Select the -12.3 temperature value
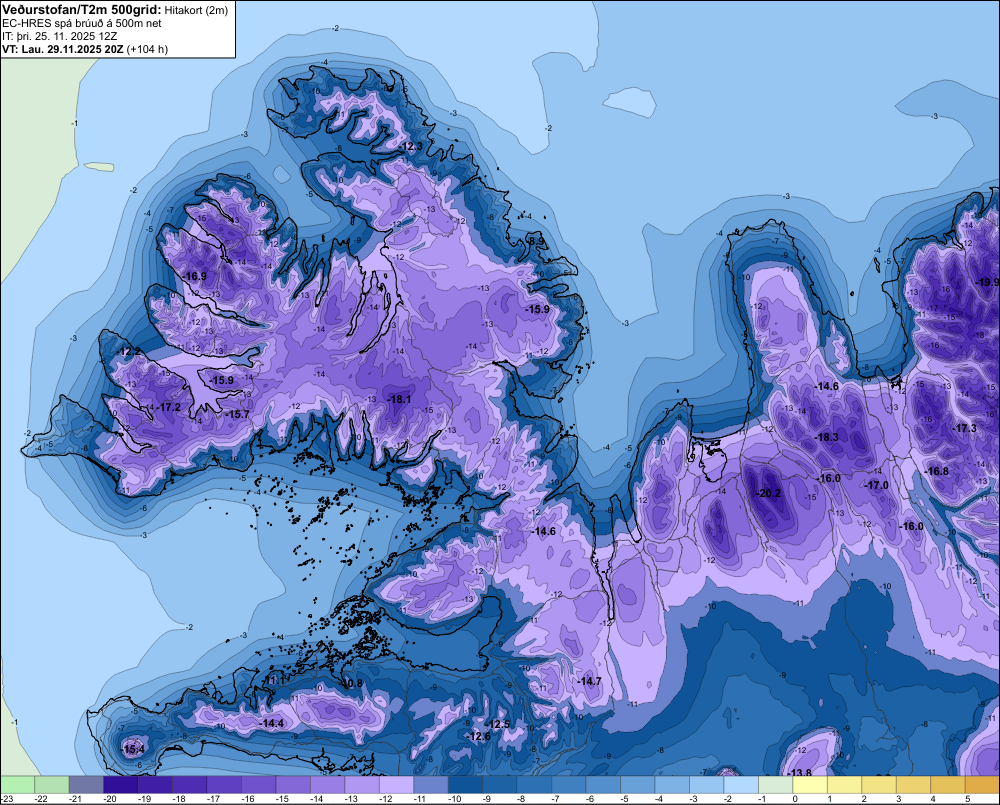1000x805 pixels. pos(411,147)
